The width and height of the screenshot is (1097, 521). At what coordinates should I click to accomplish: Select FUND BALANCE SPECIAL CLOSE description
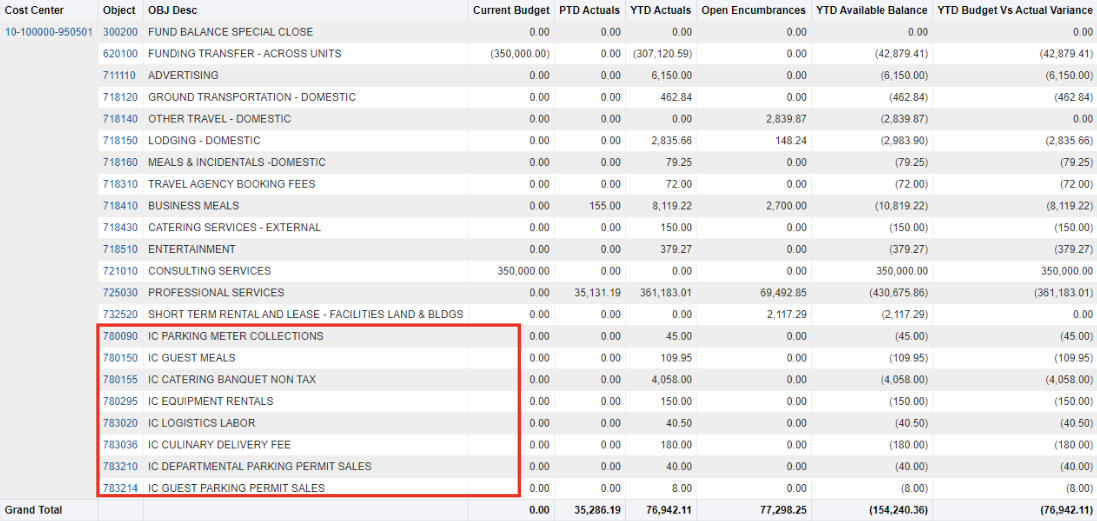pyautogui.click(x=231, y=32)
